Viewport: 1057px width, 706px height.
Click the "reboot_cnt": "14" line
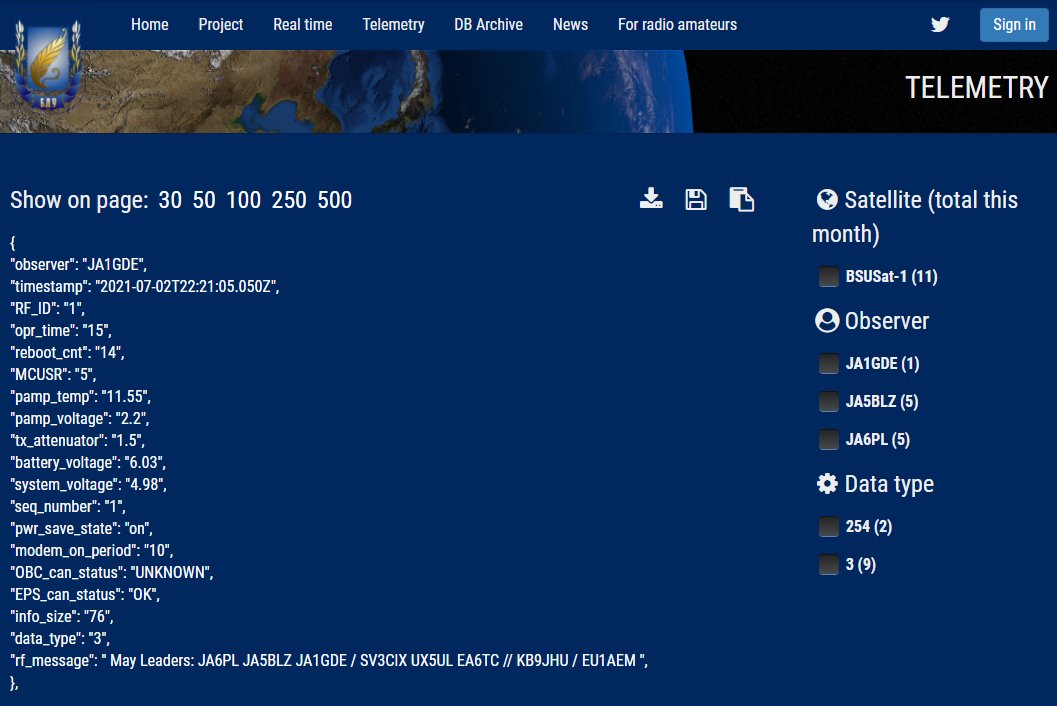(x=67, y=353)
